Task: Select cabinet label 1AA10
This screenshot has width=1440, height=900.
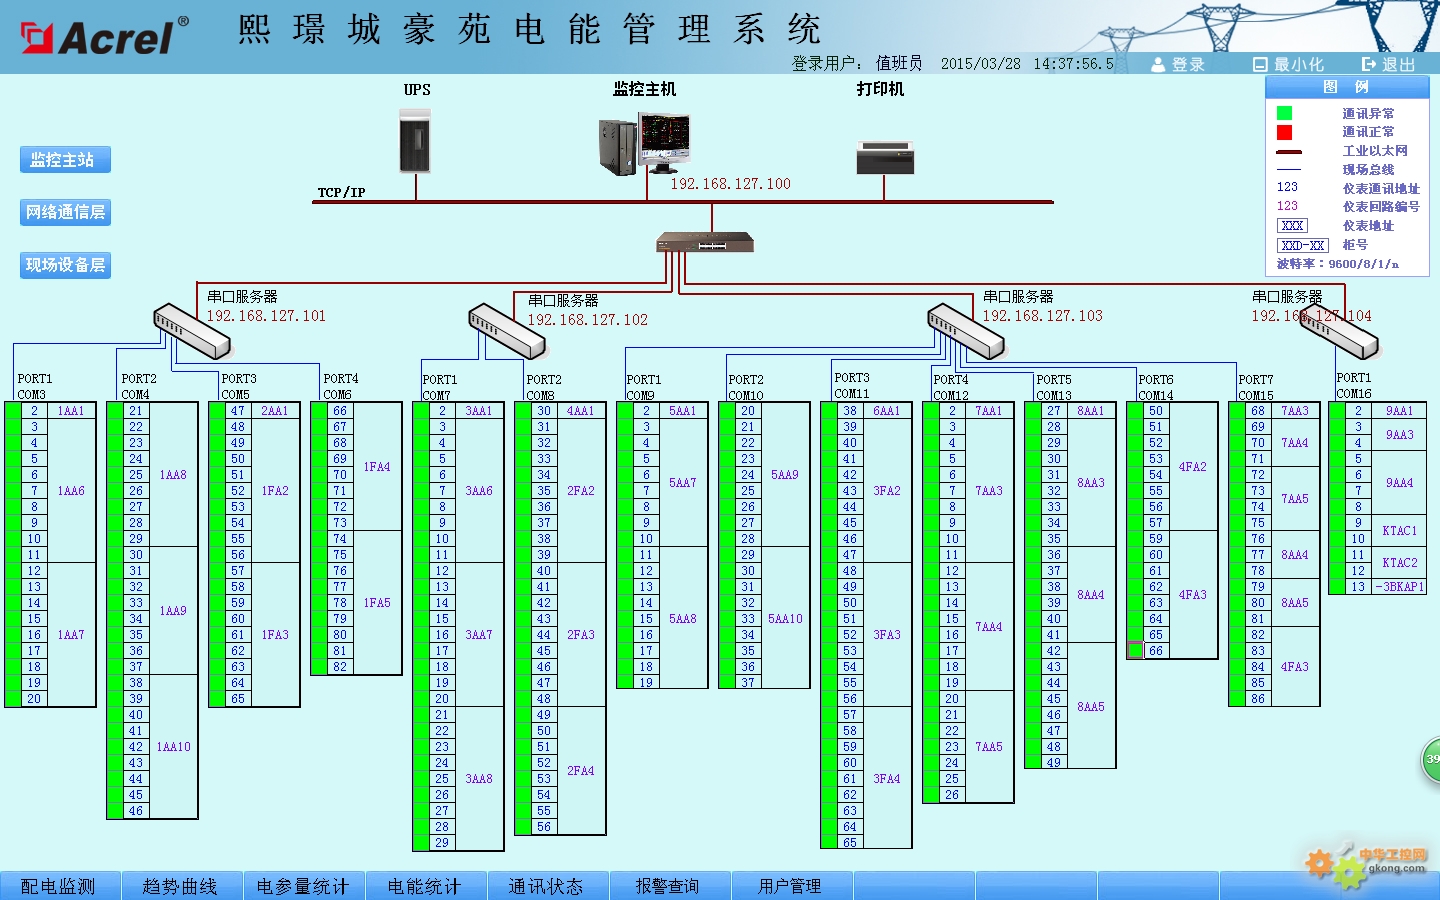Action: click(173, 747)
